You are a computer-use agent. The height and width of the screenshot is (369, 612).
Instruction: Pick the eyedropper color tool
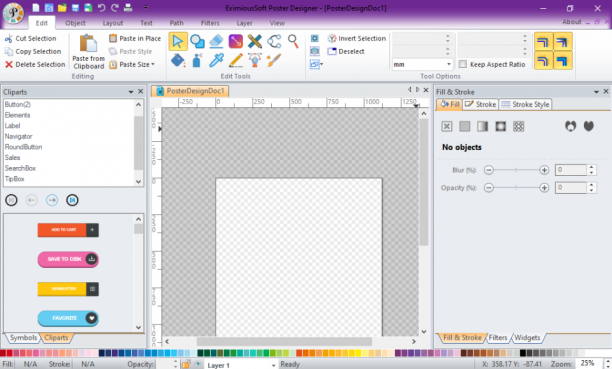tap(216, 61)
